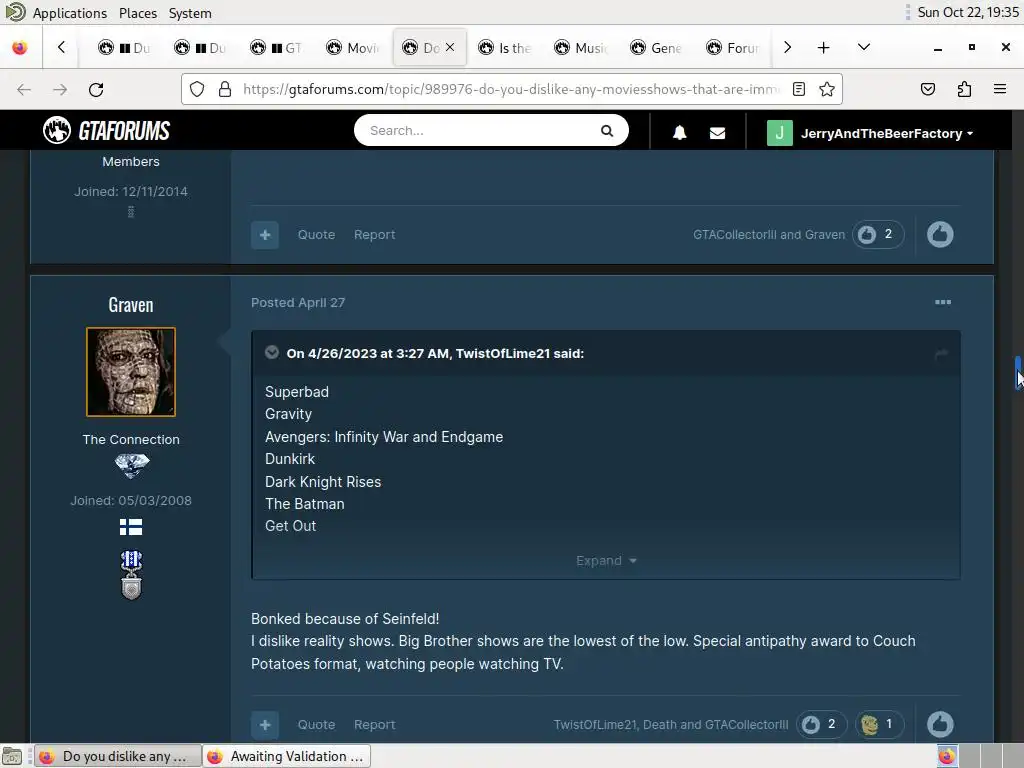Switch to the 'Foru' browser tab
Viewport: 1024px width, 768px height.
(x=732, y=48)
